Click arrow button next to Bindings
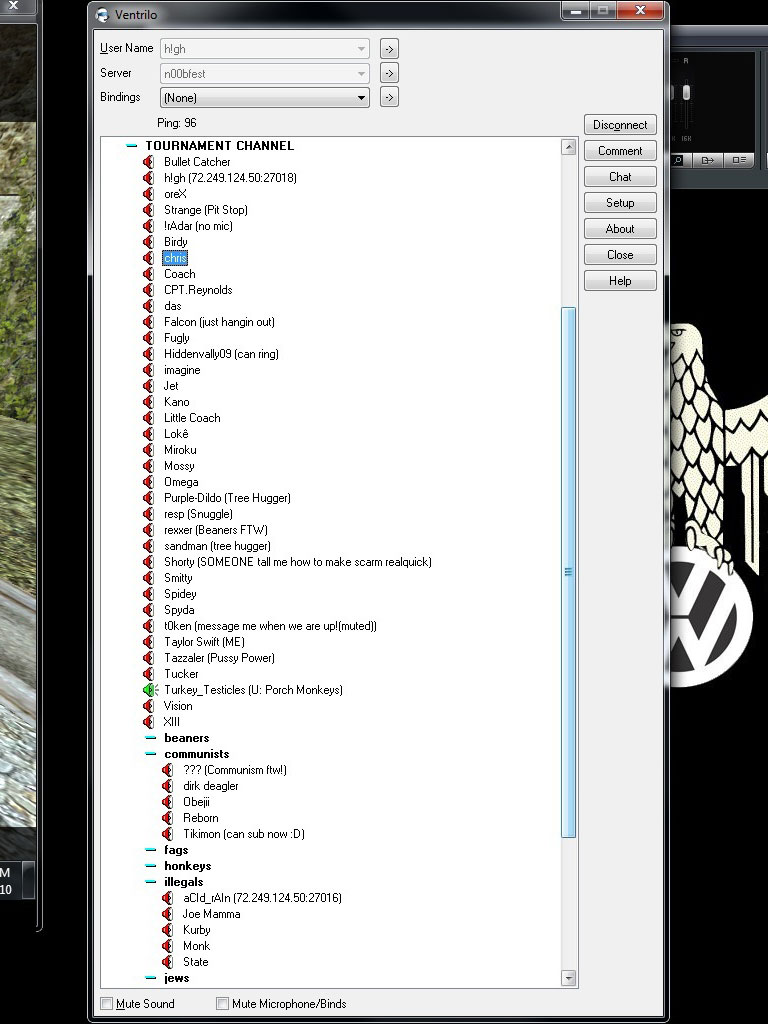The width and height of the screenshot is (768, 1028). [x=389, y=98]
